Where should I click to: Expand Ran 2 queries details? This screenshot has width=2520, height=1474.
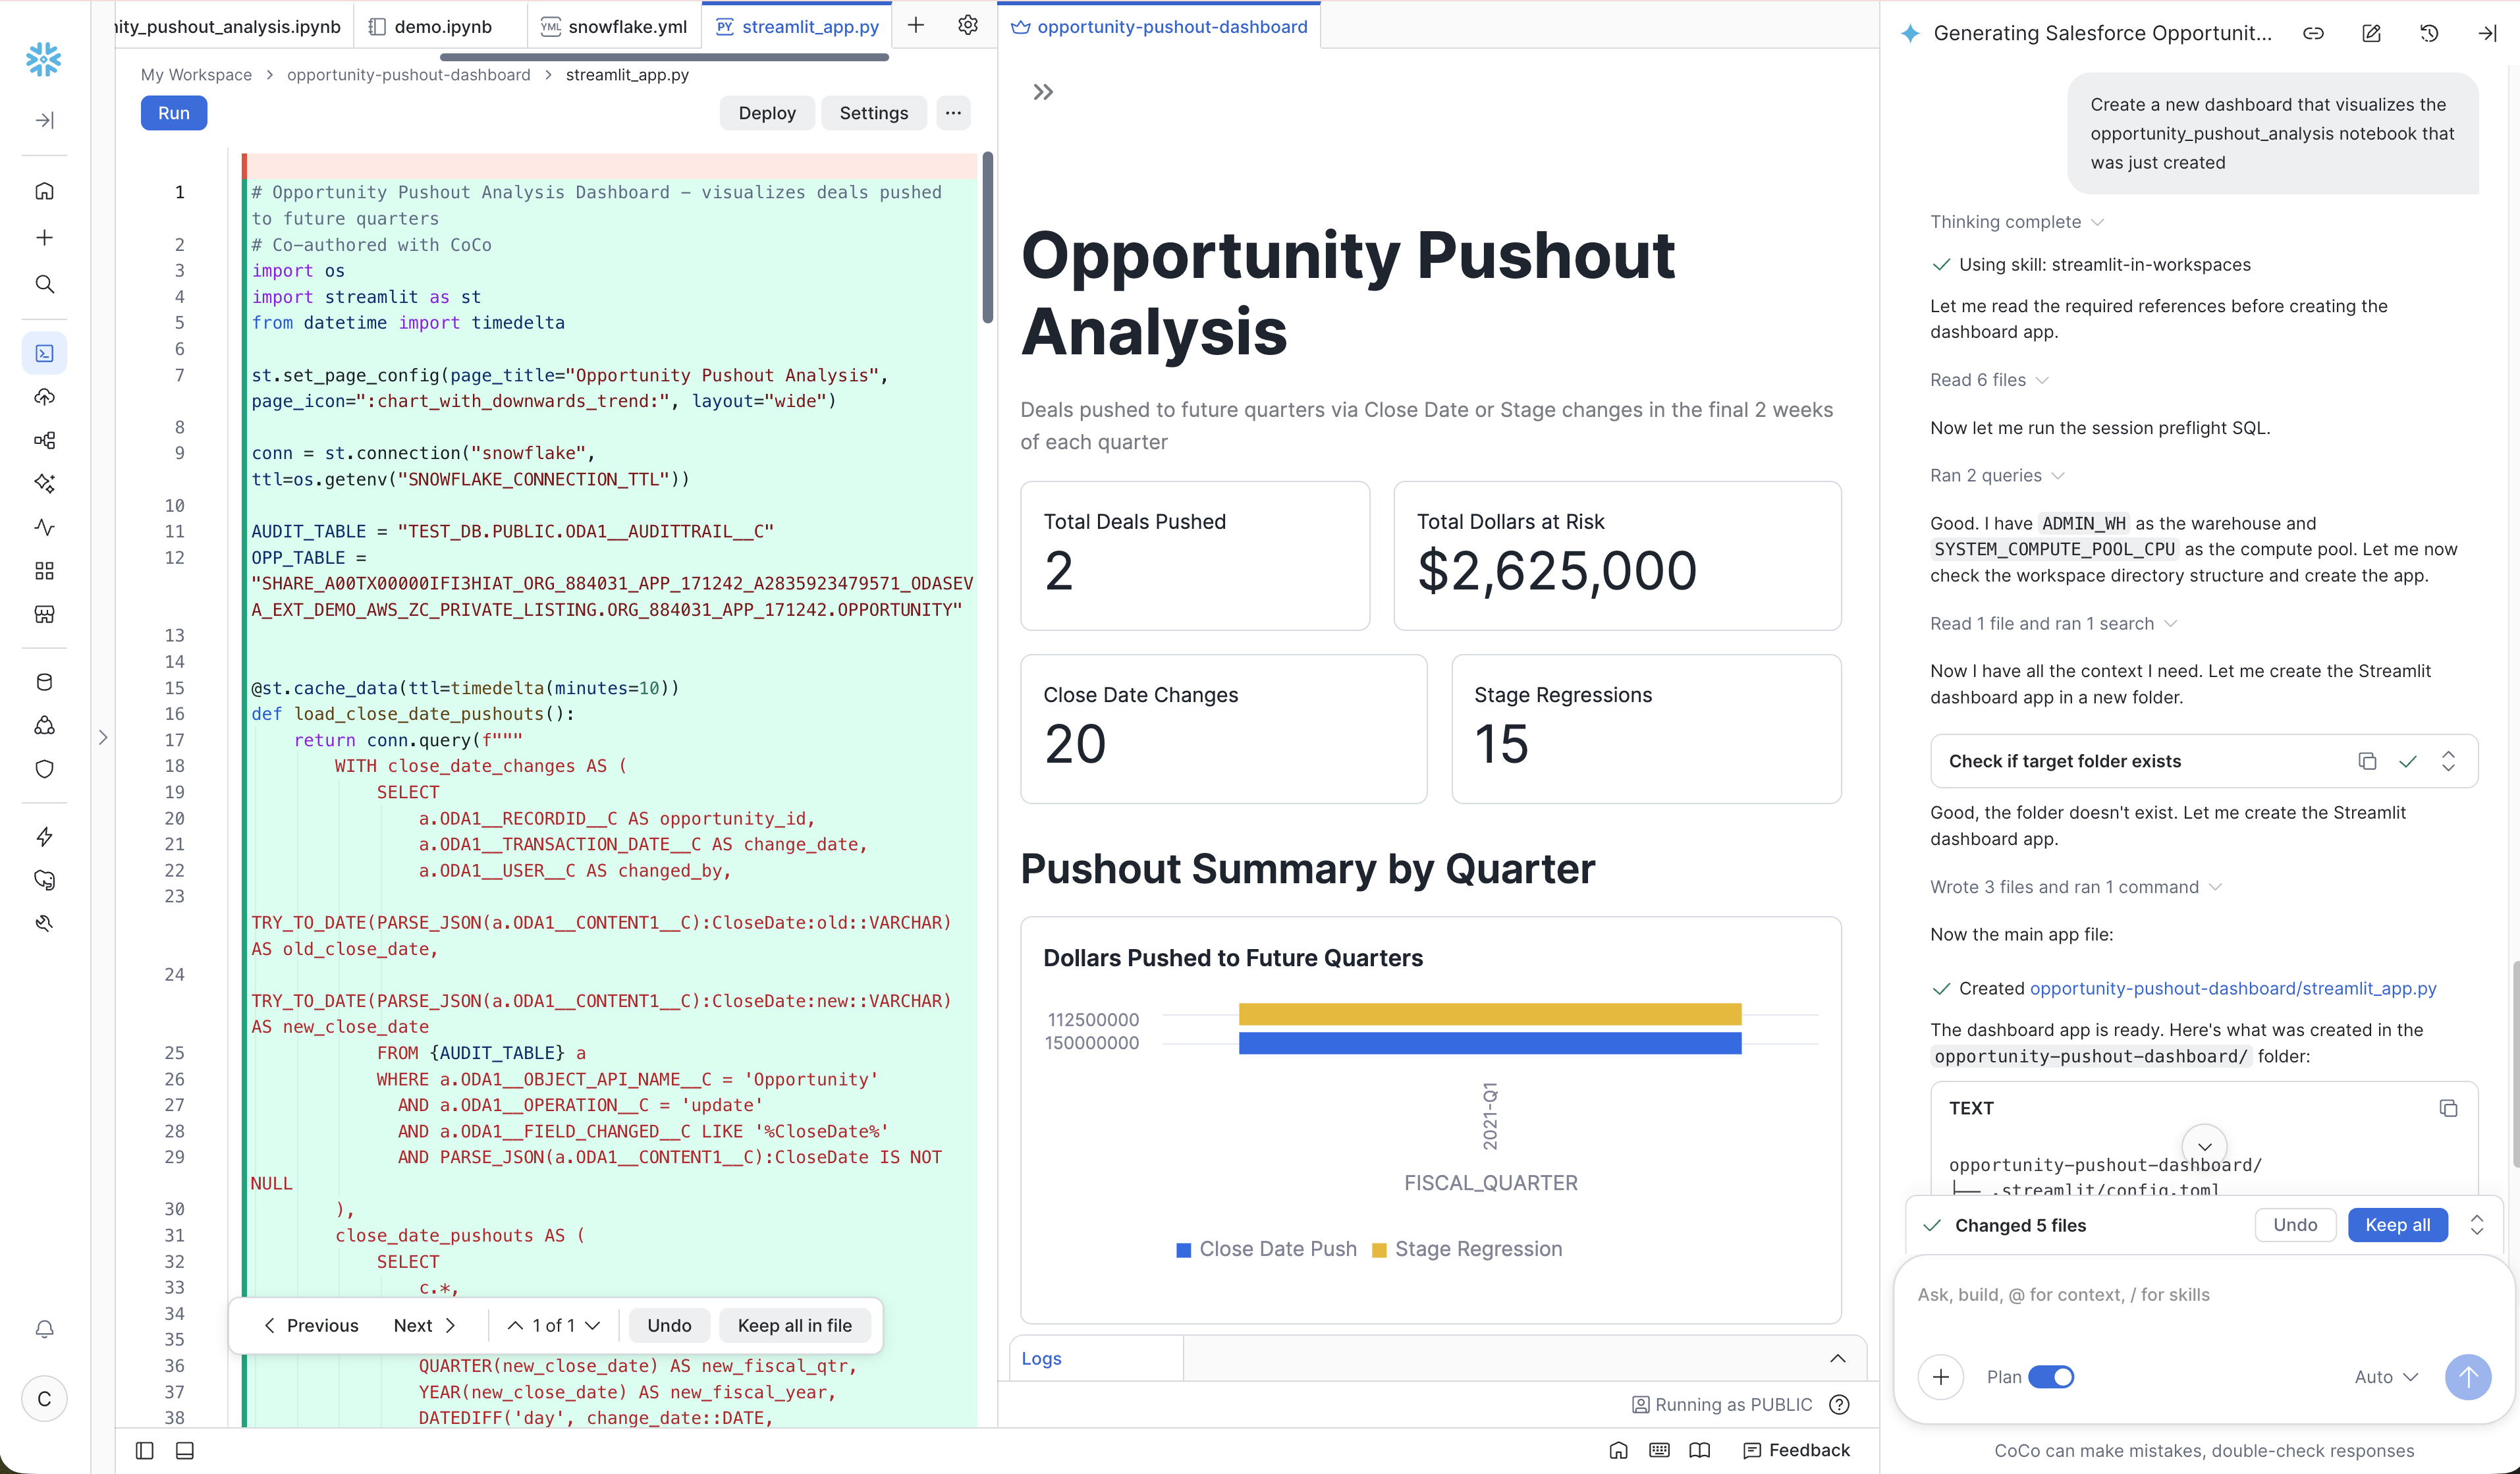1997,475
